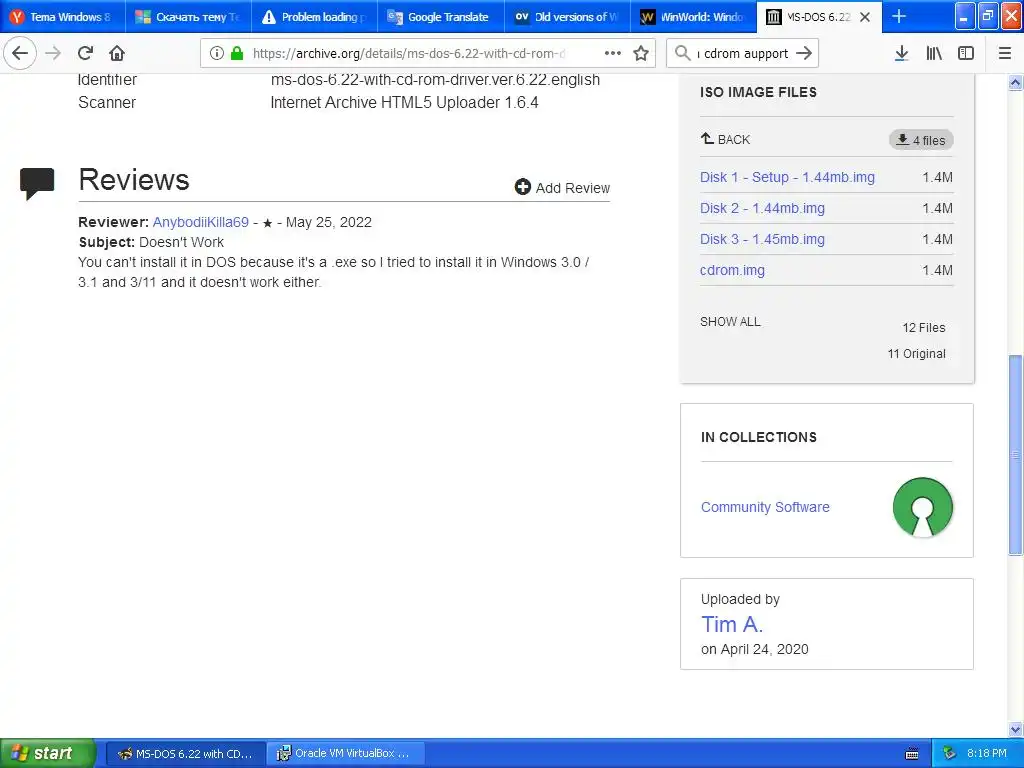Click the browser forward arrow
1024x768 pixels.
[53, 53]
